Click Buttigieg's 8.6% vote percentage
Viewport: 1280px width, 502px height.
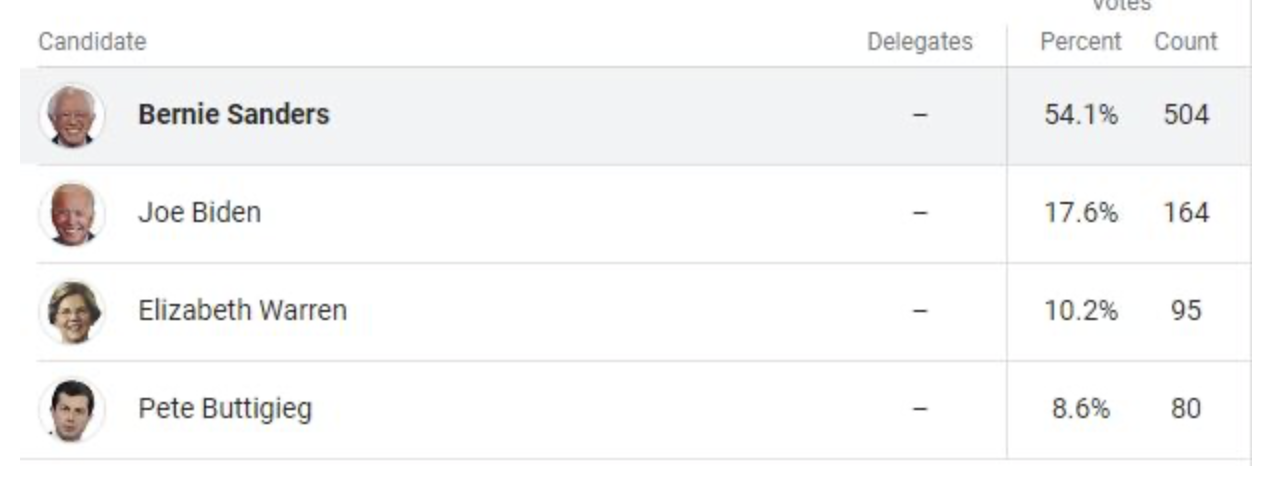[1081, 409]
